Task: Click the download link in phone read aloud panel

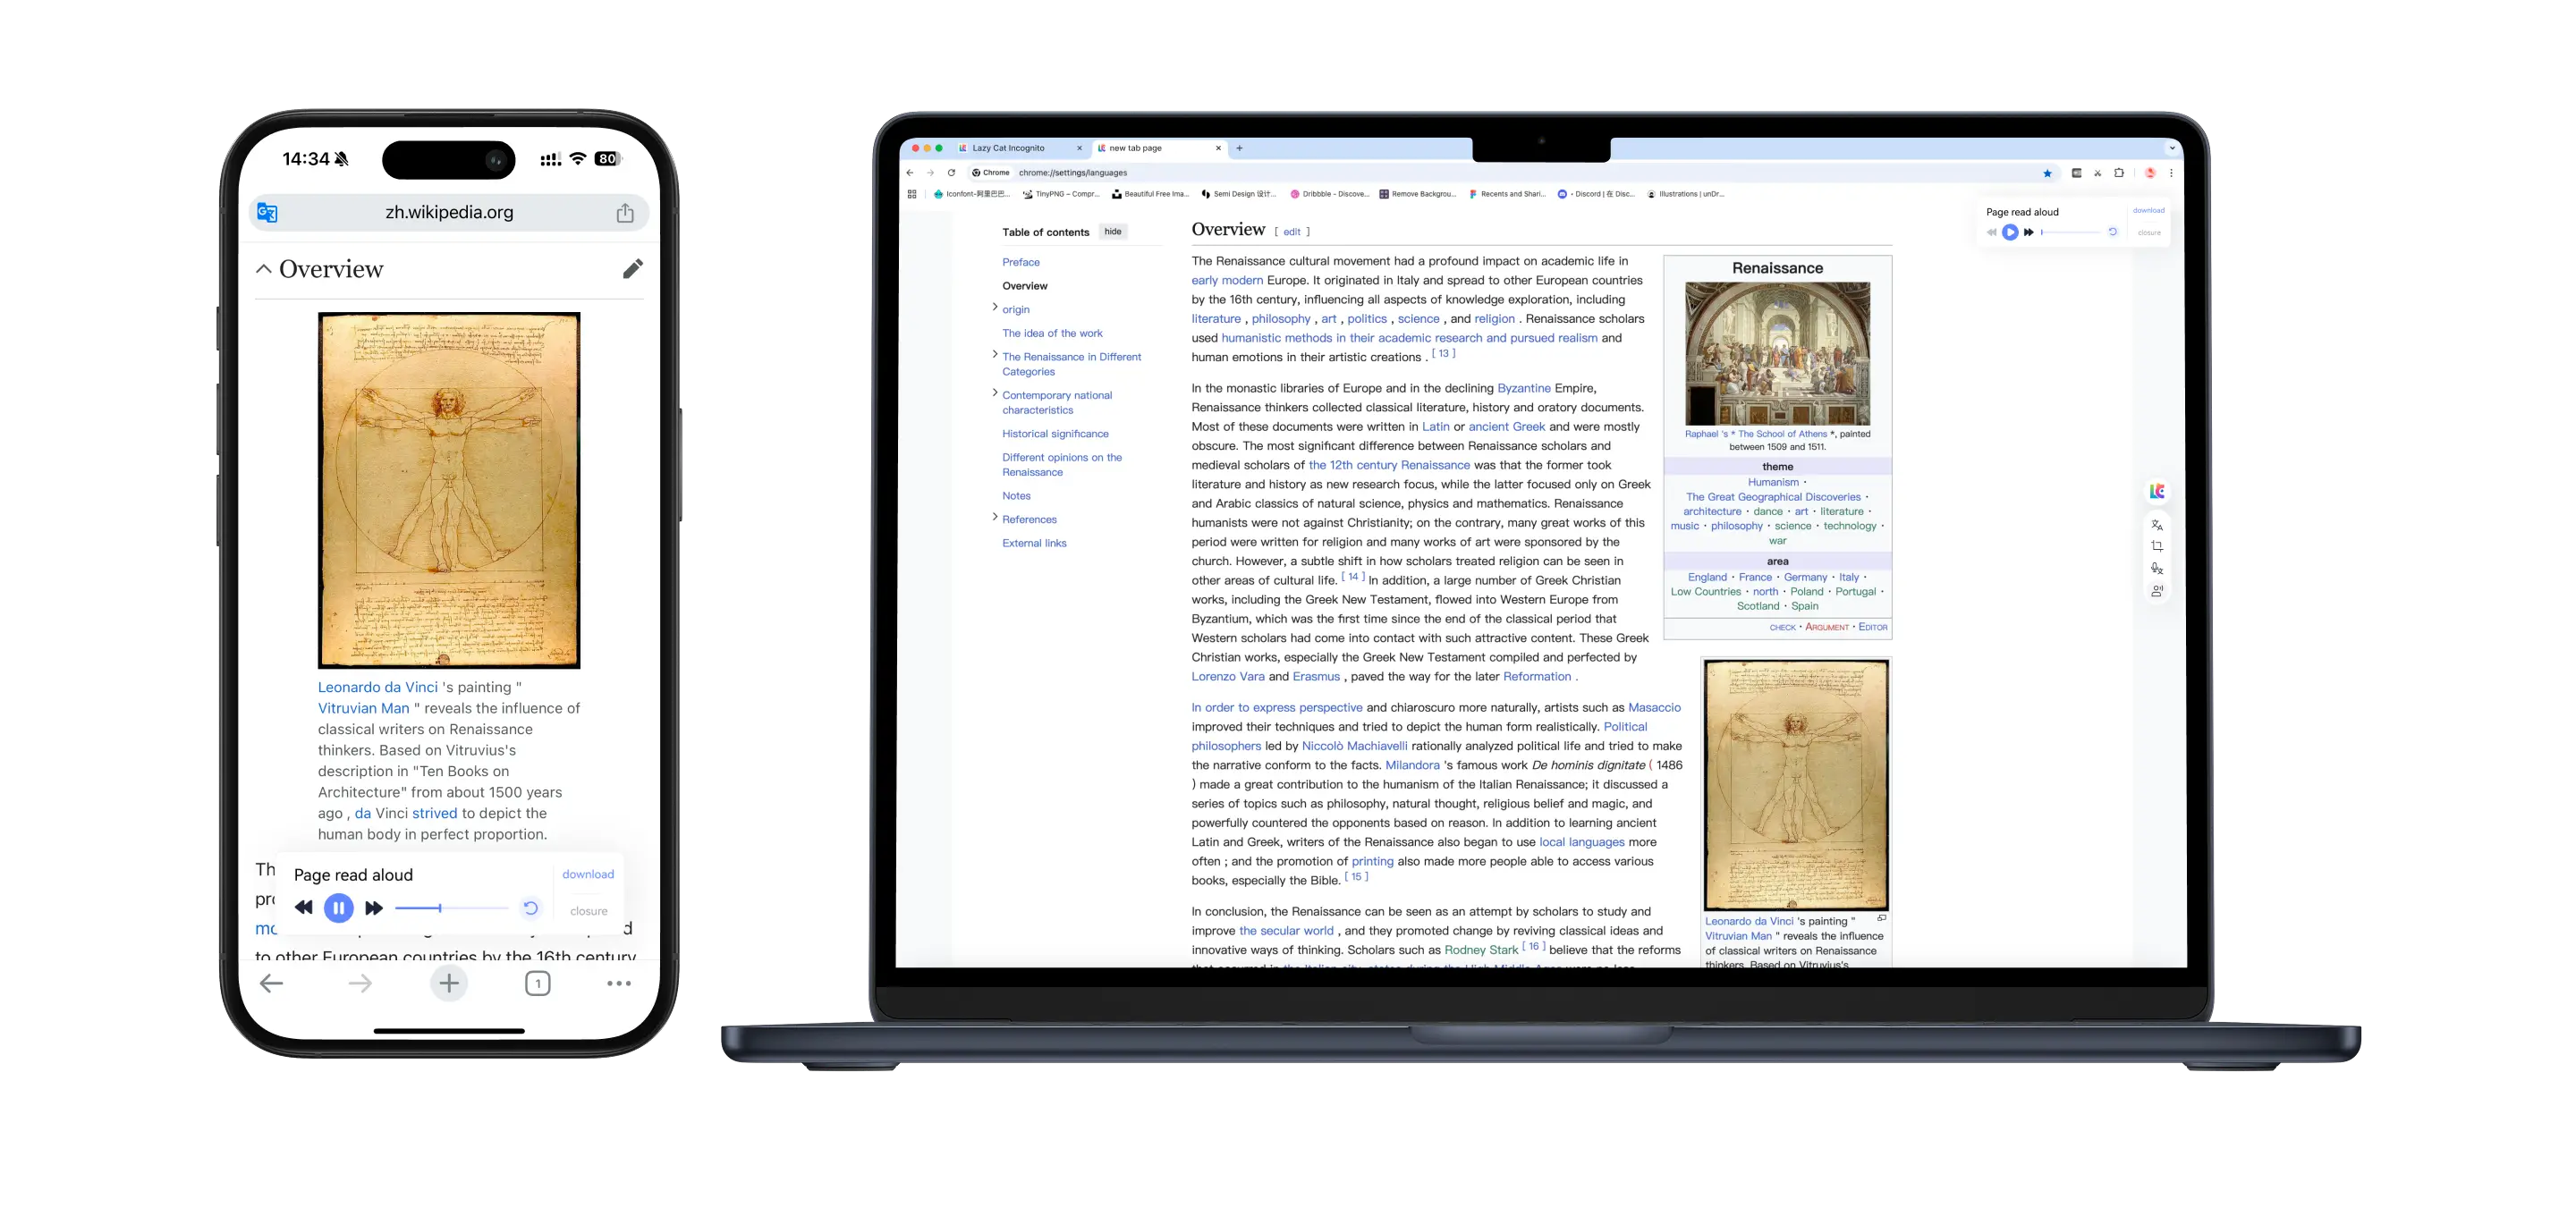Action: point(588,874)
